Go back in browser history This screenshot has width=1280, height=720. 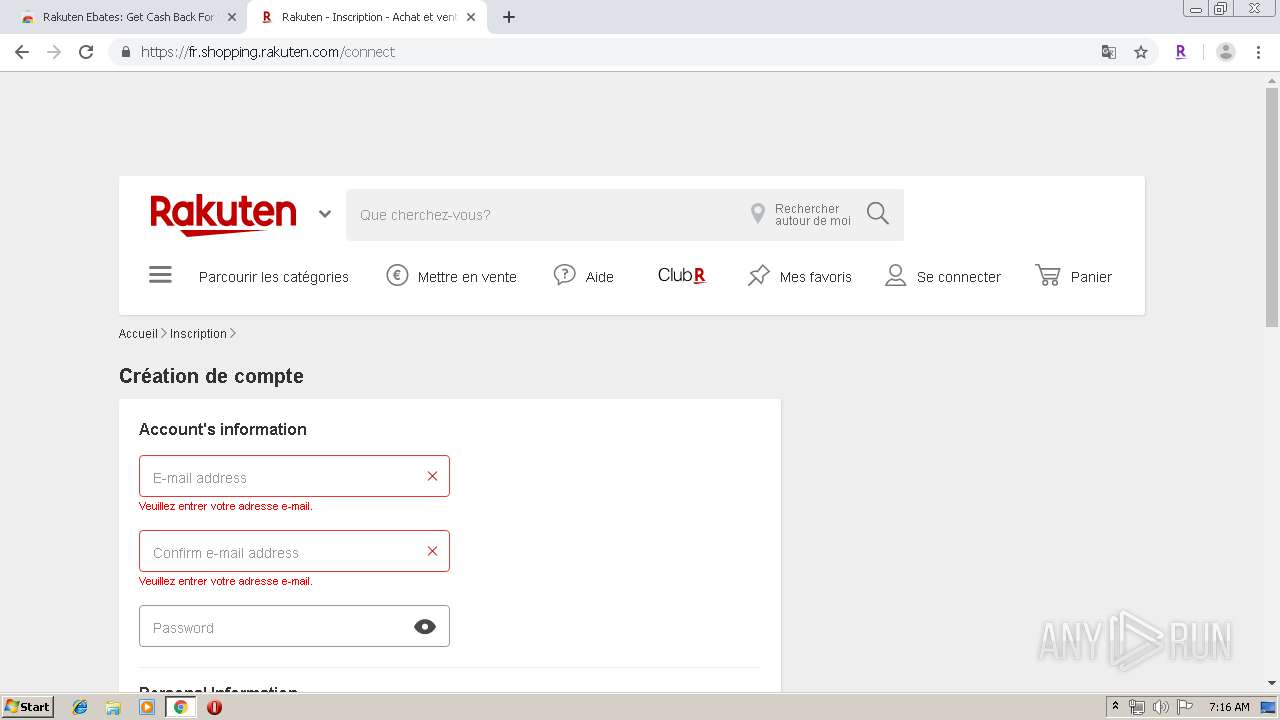point(22,52)
